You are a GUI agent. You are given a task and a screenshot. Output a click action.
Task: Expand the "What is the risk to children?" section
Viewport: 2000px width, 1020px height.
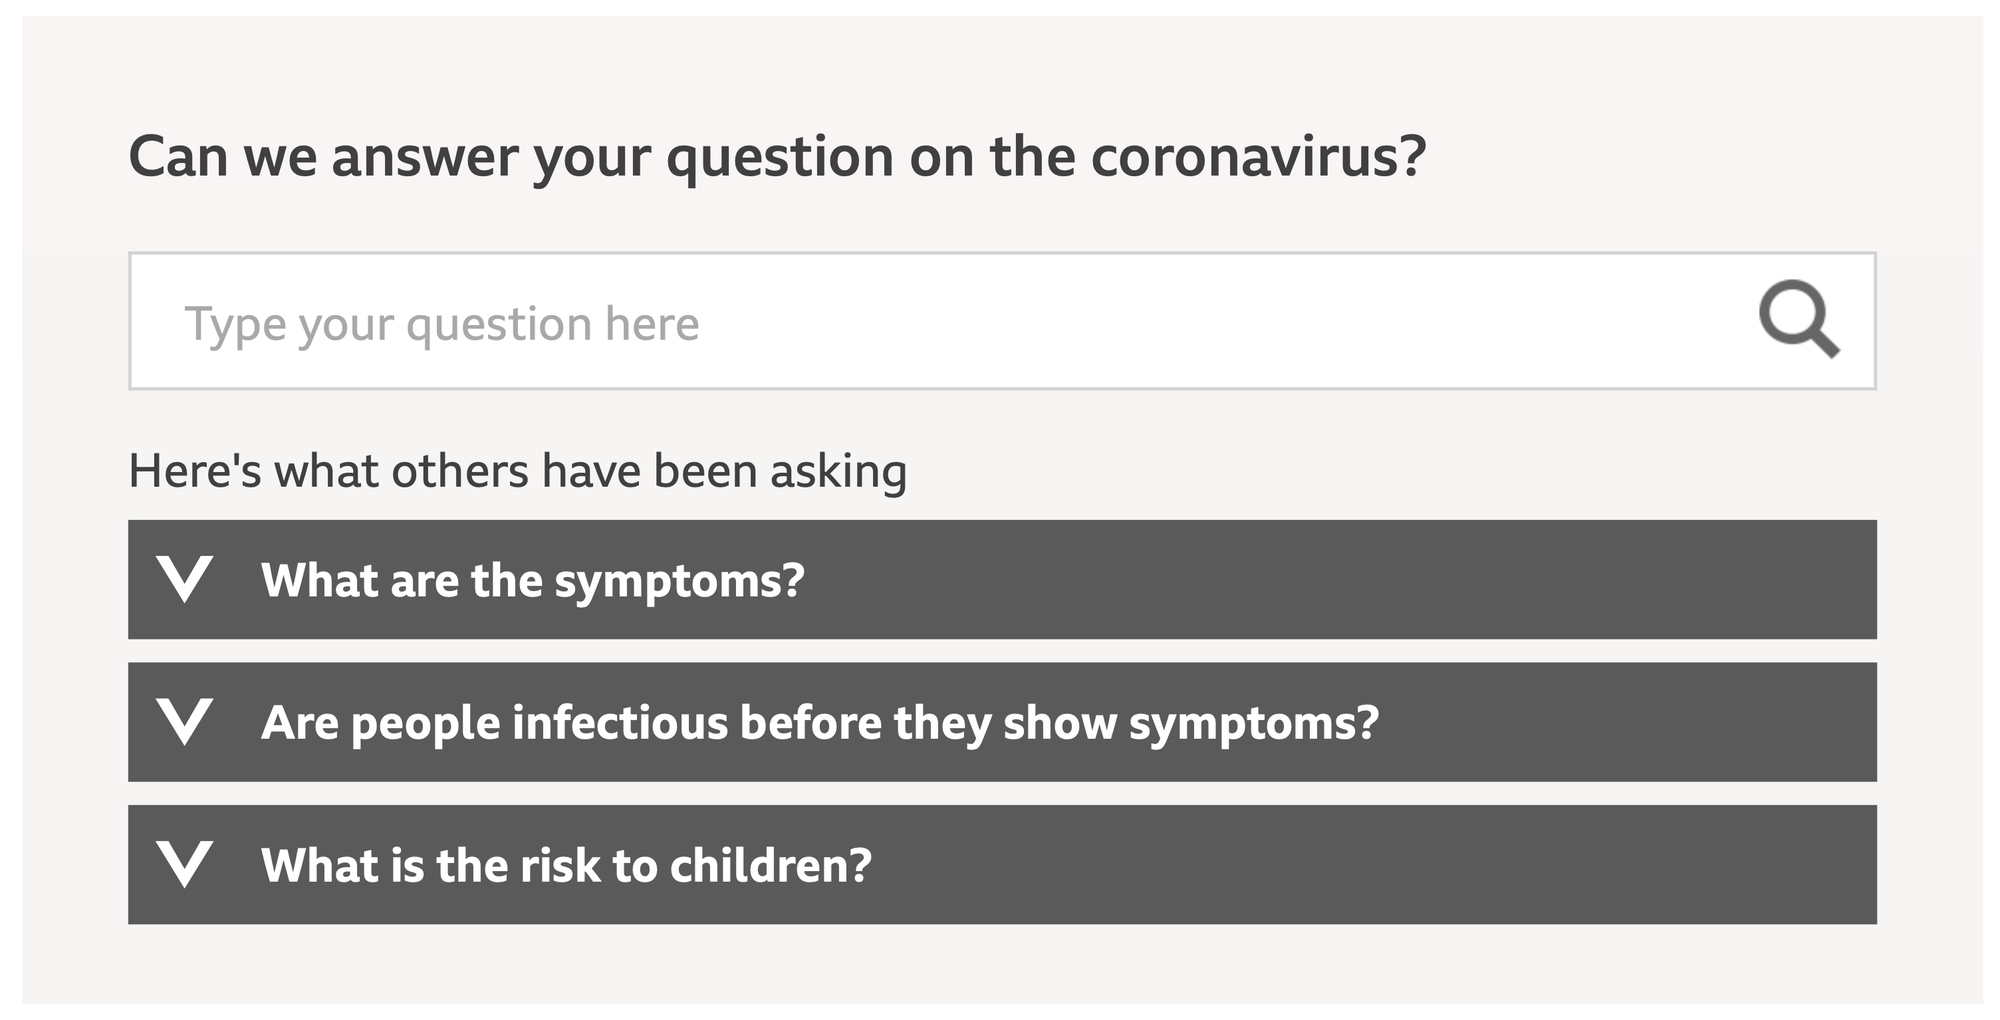1000,864
